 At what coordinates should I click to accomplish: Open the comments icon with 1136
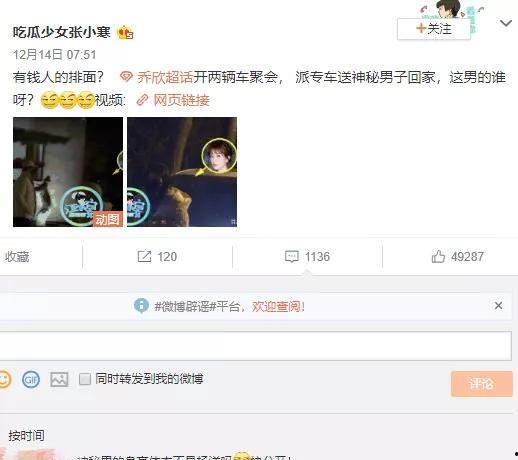click(x=292, y=257)
